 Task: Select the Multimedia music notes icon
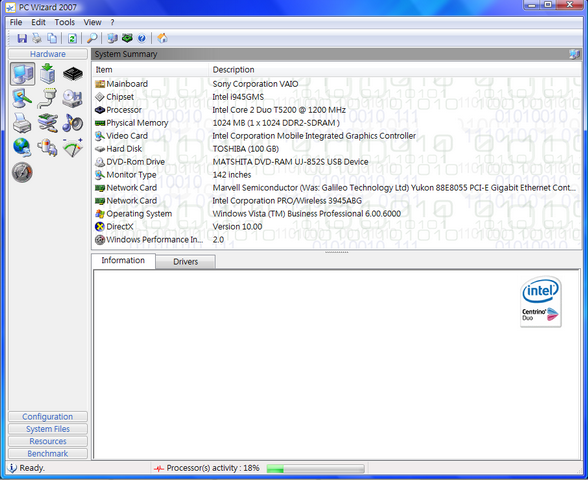click(73, 123)
